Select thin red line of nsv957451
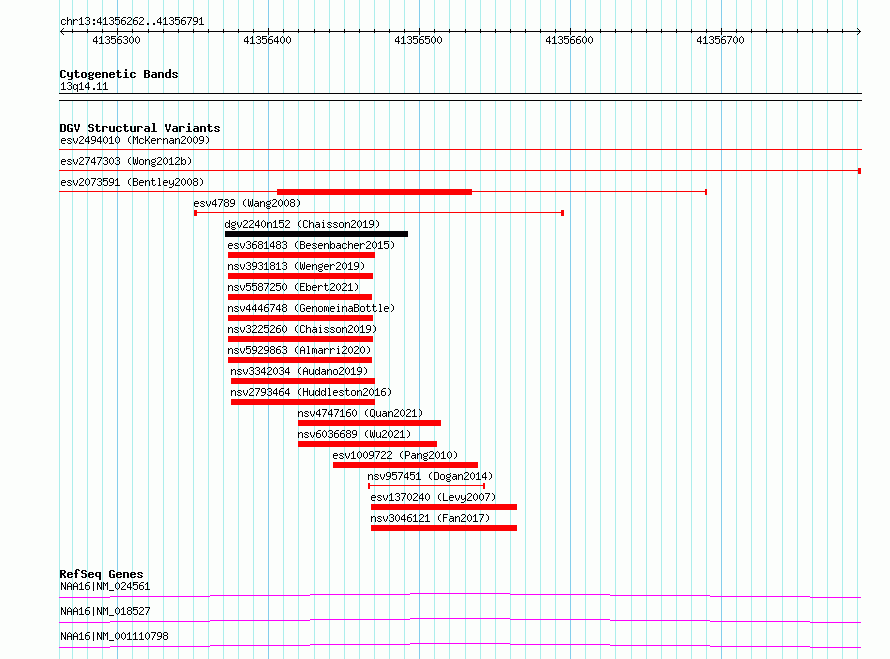 [426, 486]
